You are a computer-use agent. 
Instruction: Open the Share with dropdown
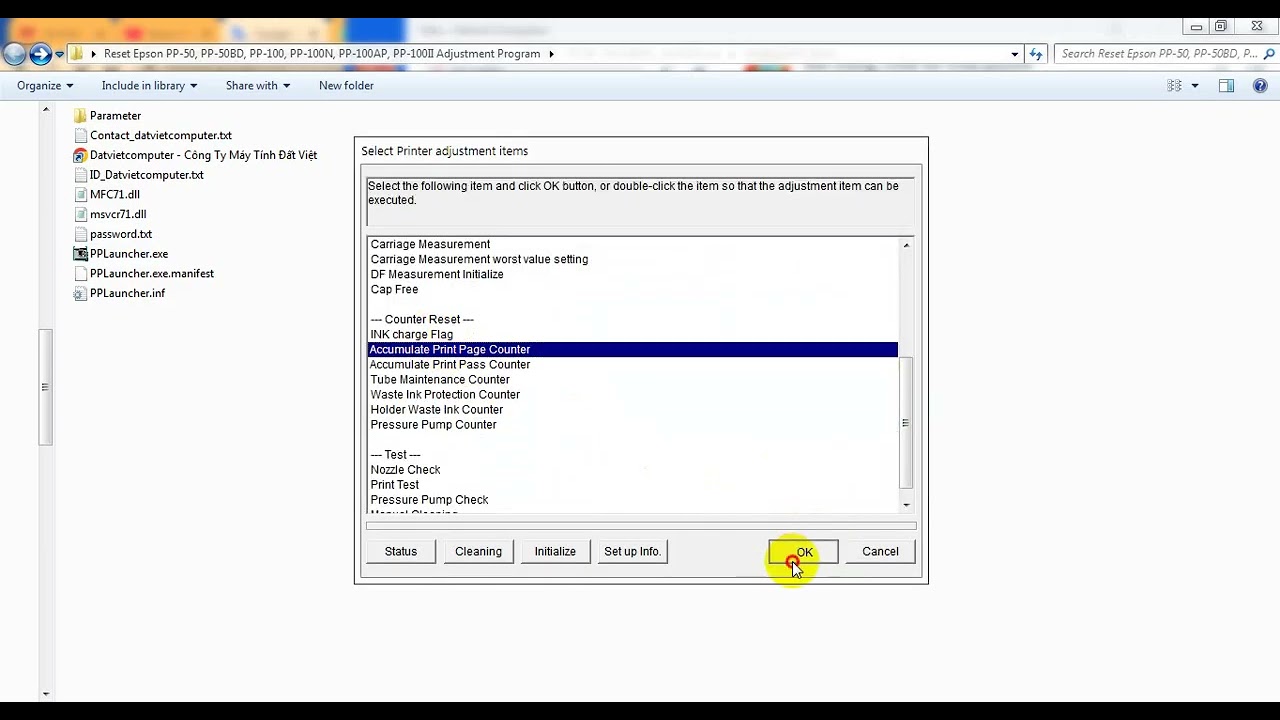[258, 86]
